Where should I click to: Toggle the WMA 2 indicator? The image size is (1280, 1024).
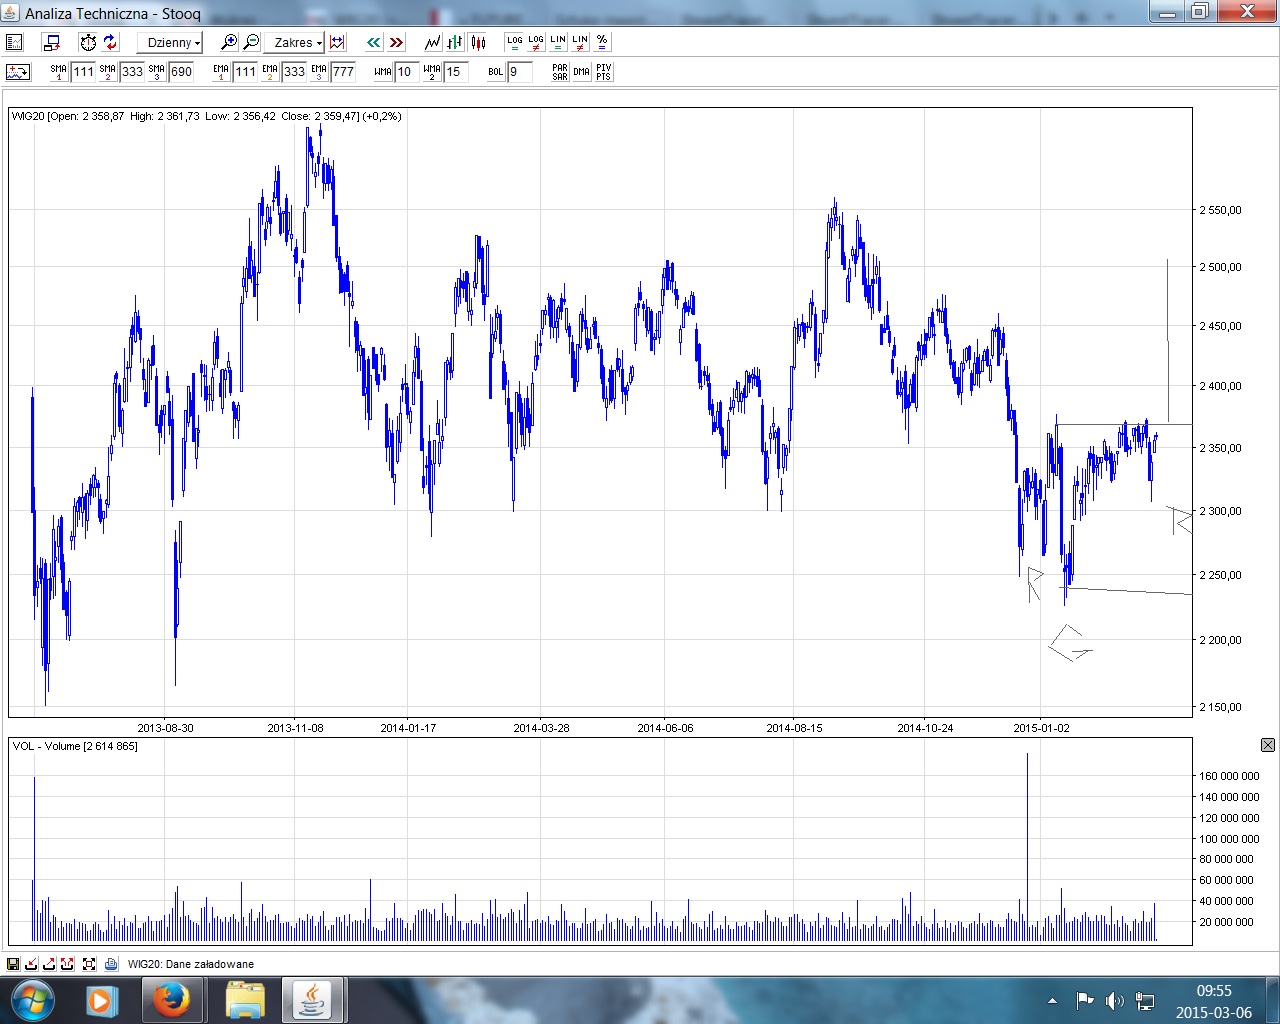tap(432, 72)
